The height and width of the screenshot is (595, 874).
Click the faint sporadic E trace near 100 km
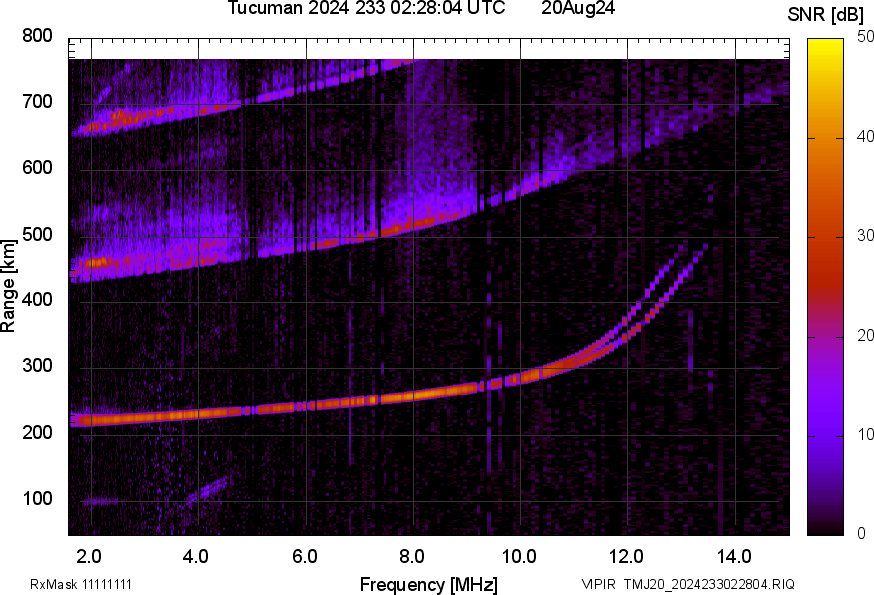(x=99, y=501)
